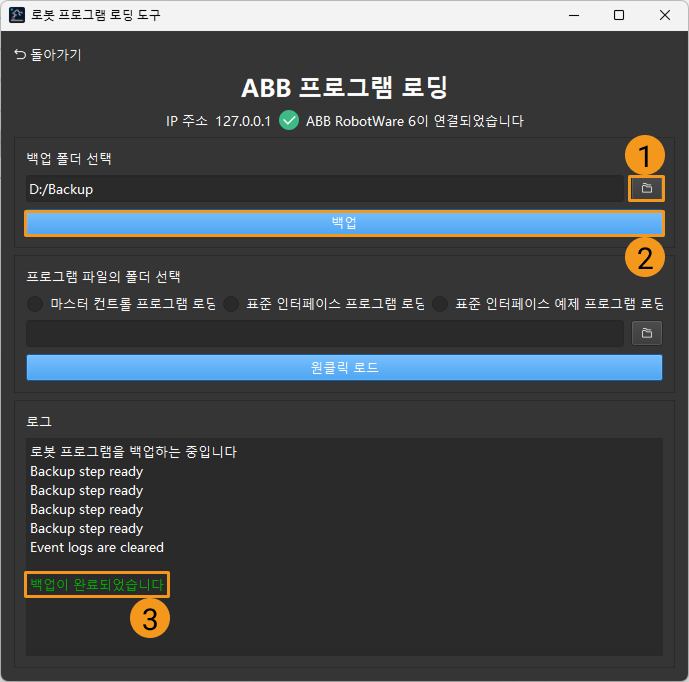Click the green connection status check icon
Screen dimensions: 689x682
coord(289,120)
